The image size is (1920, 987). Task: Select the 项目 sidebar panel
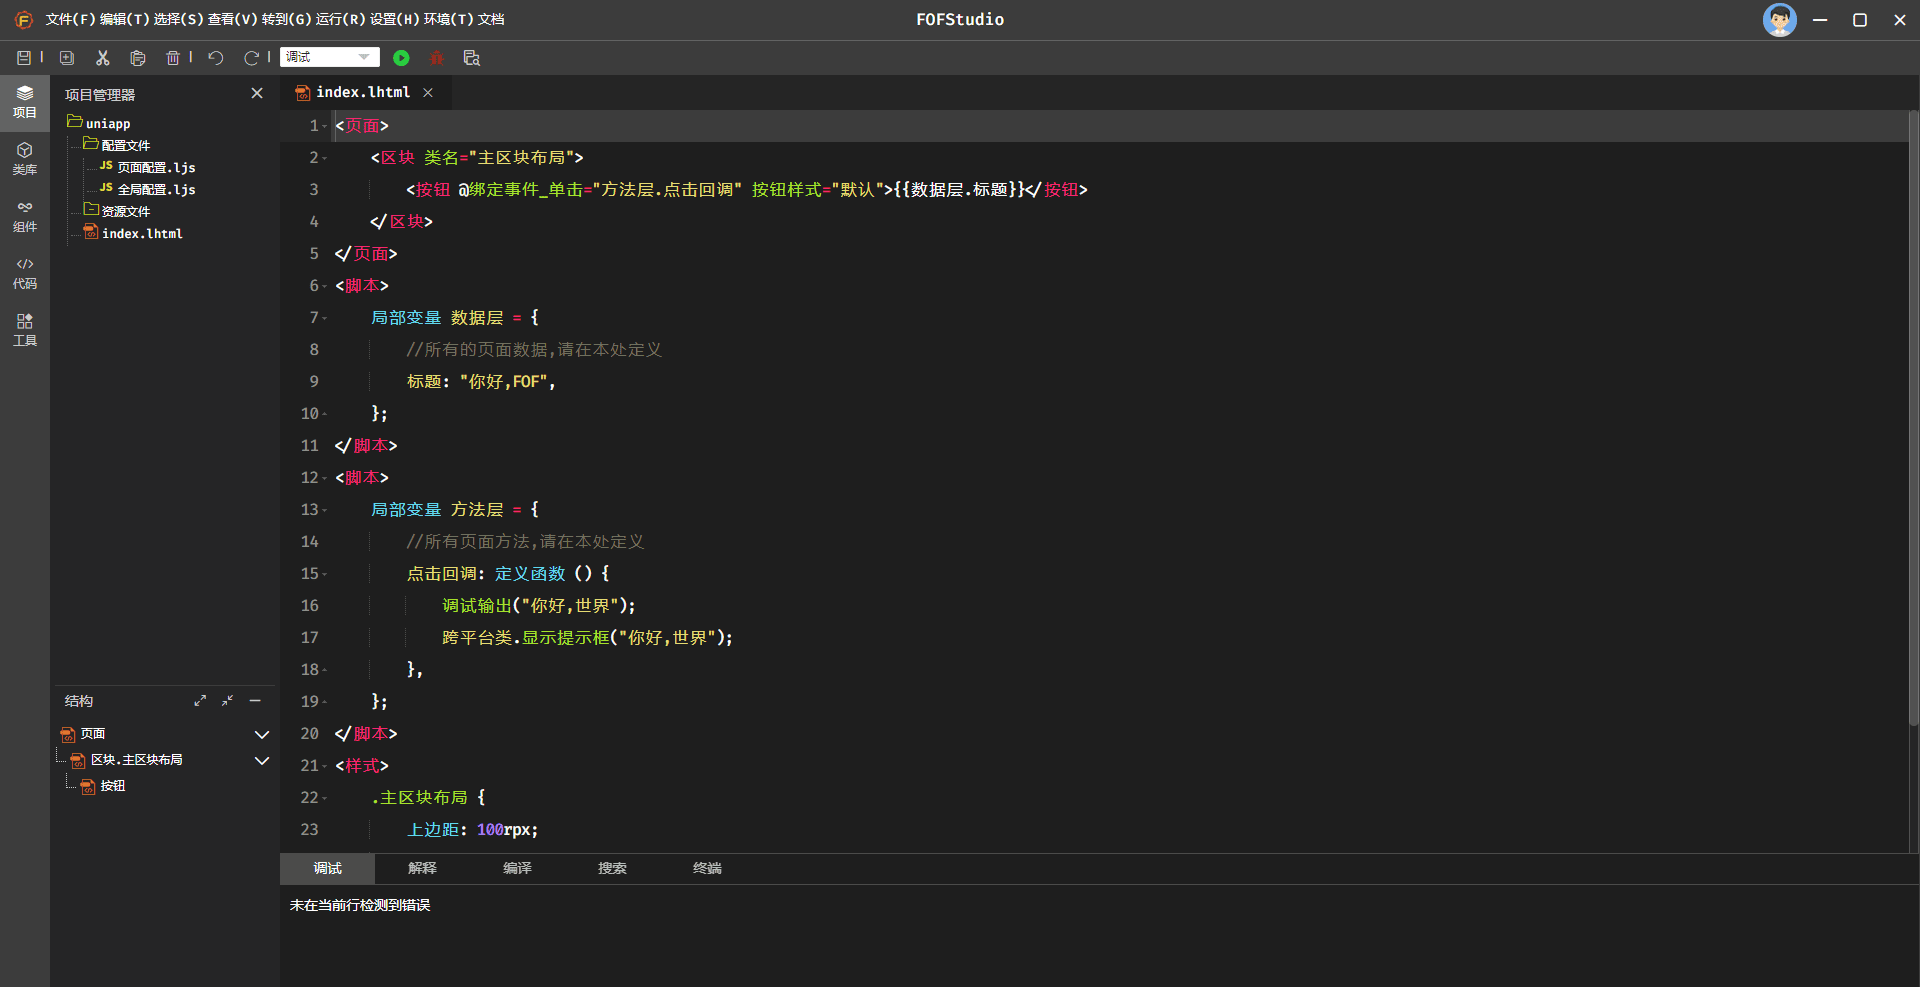click(25, 102)
